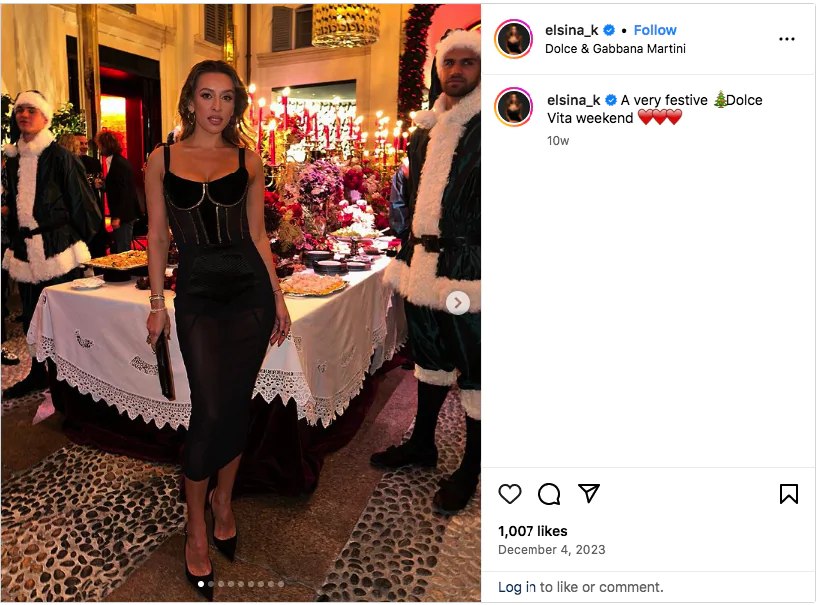Image resolution: width=816 pixels, height=605 pixels.
Task: Save the post with the bookmark icon
Action: coord(788,494)
